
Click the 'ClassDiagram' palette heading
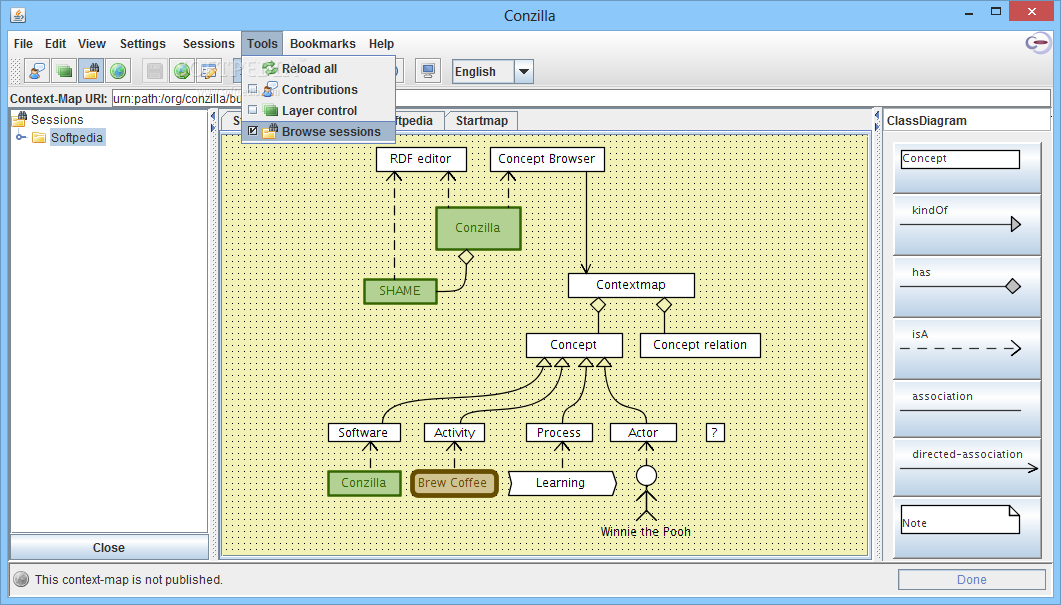click(926, 120)
